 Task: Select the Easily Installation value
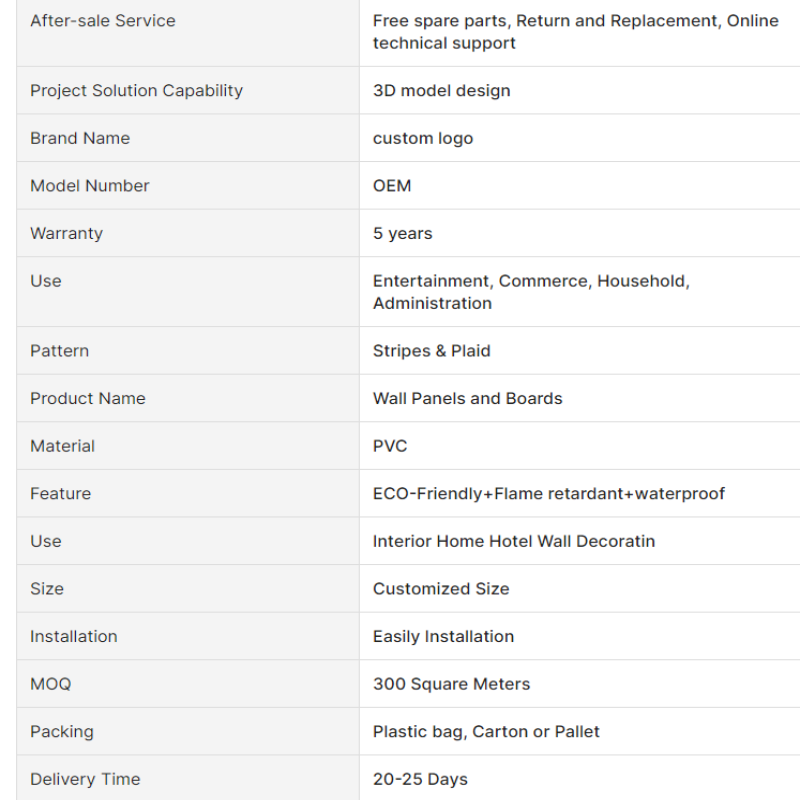pos(443,636)
